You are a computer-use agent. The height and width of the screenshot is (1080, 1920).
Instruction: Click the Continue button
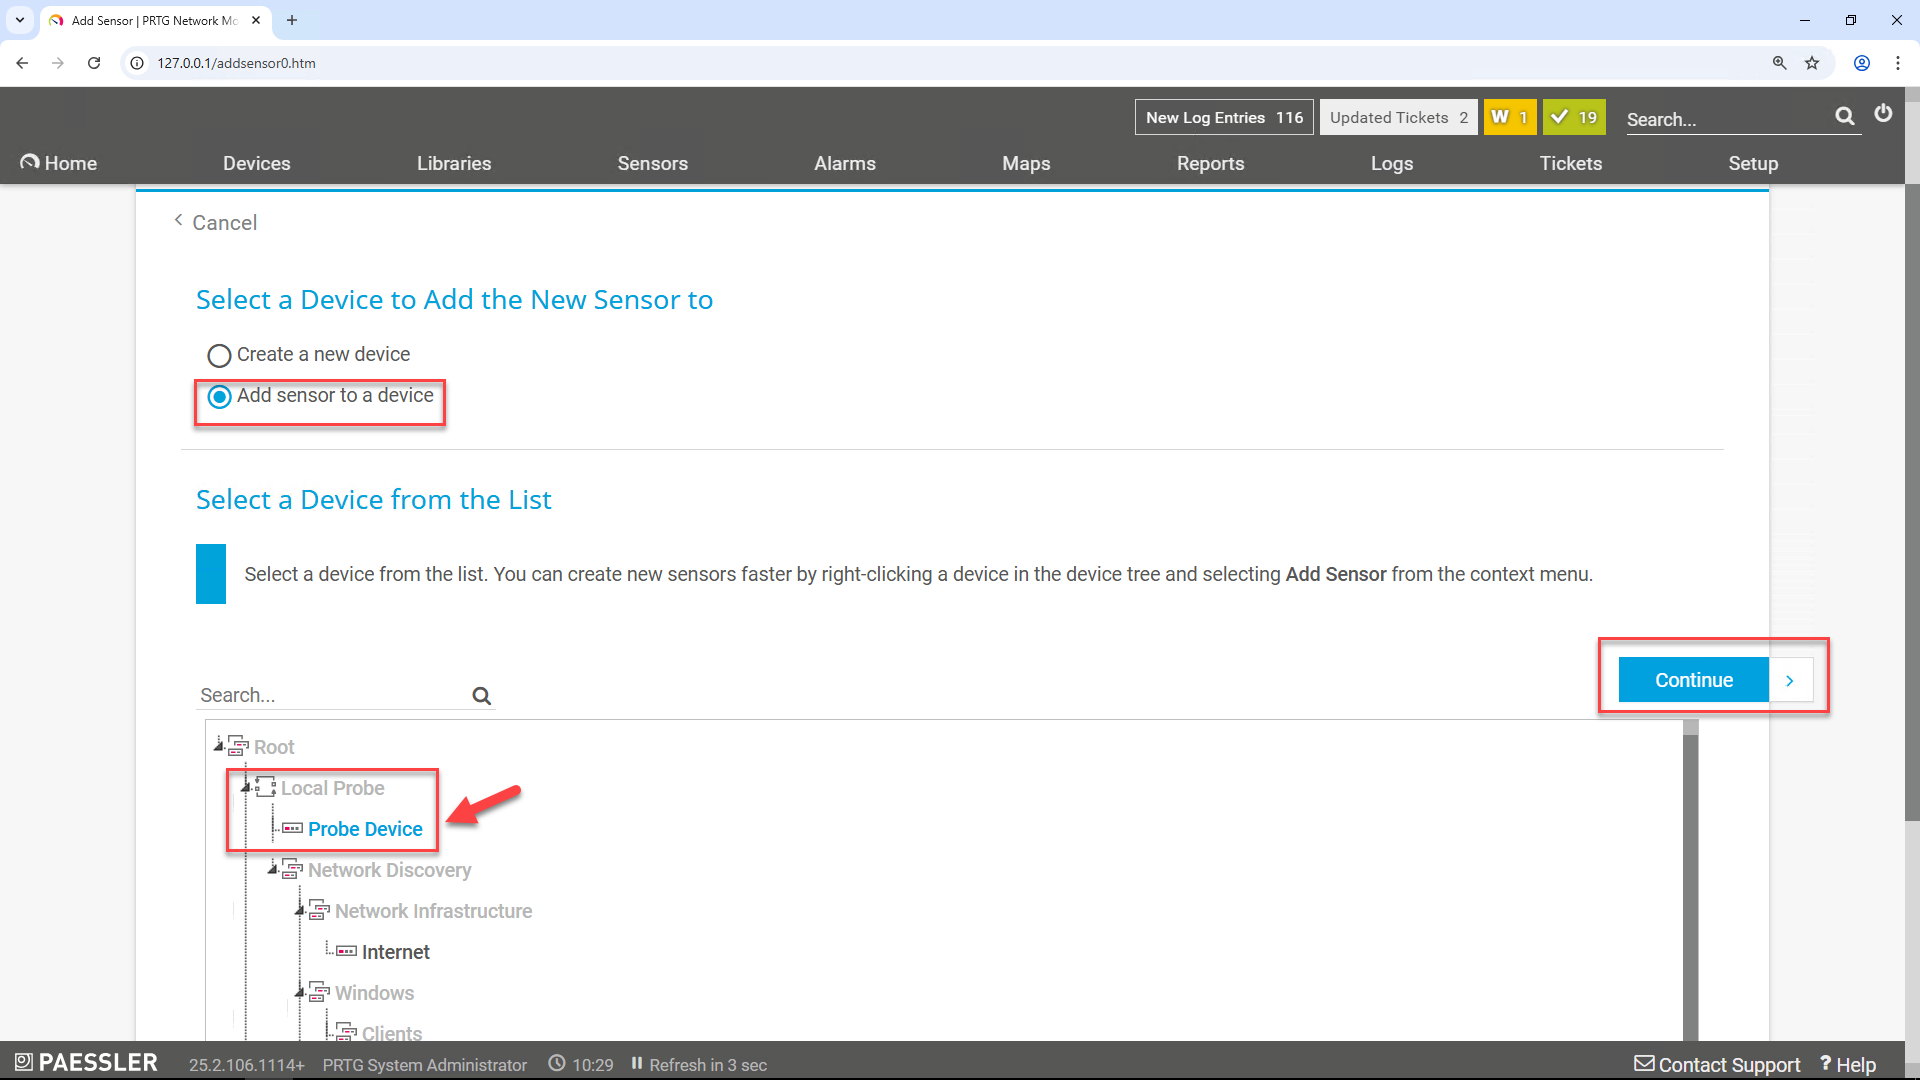click(x=1693, y=679)
